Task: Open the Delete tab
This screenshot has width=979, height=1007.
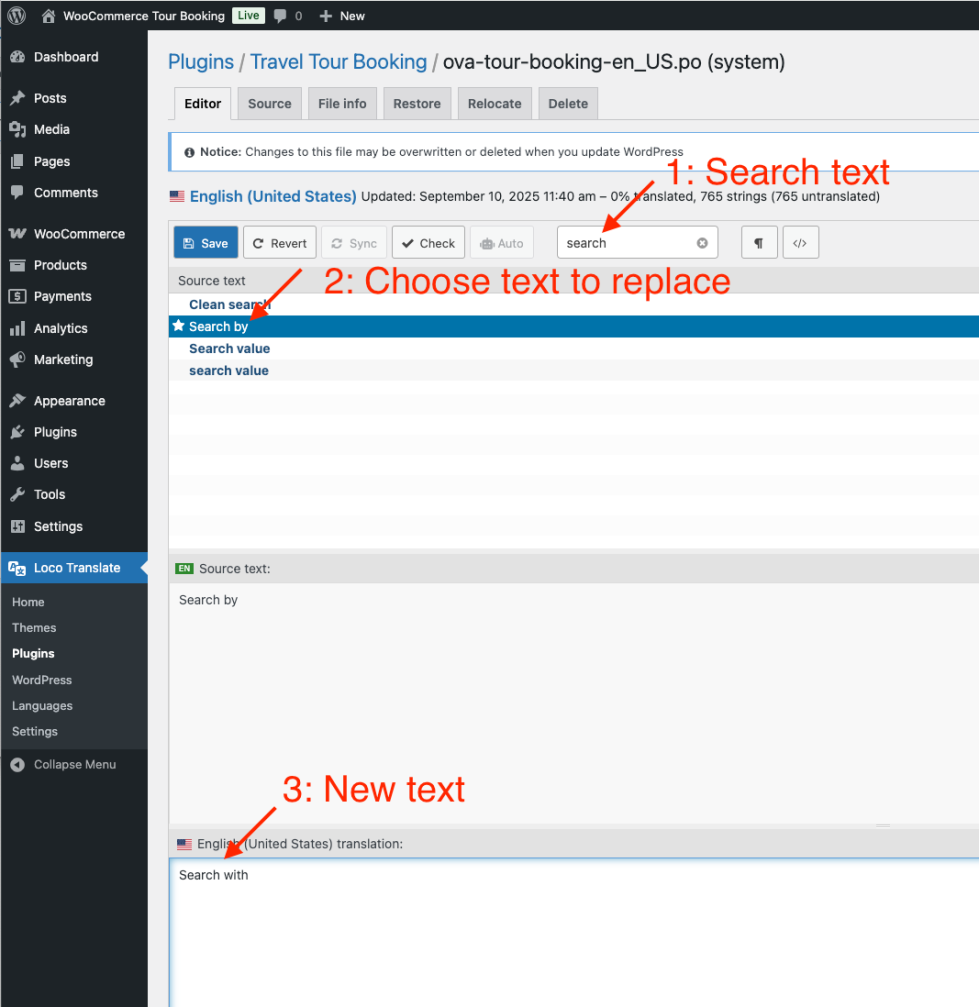Action: tap(568, 103)
